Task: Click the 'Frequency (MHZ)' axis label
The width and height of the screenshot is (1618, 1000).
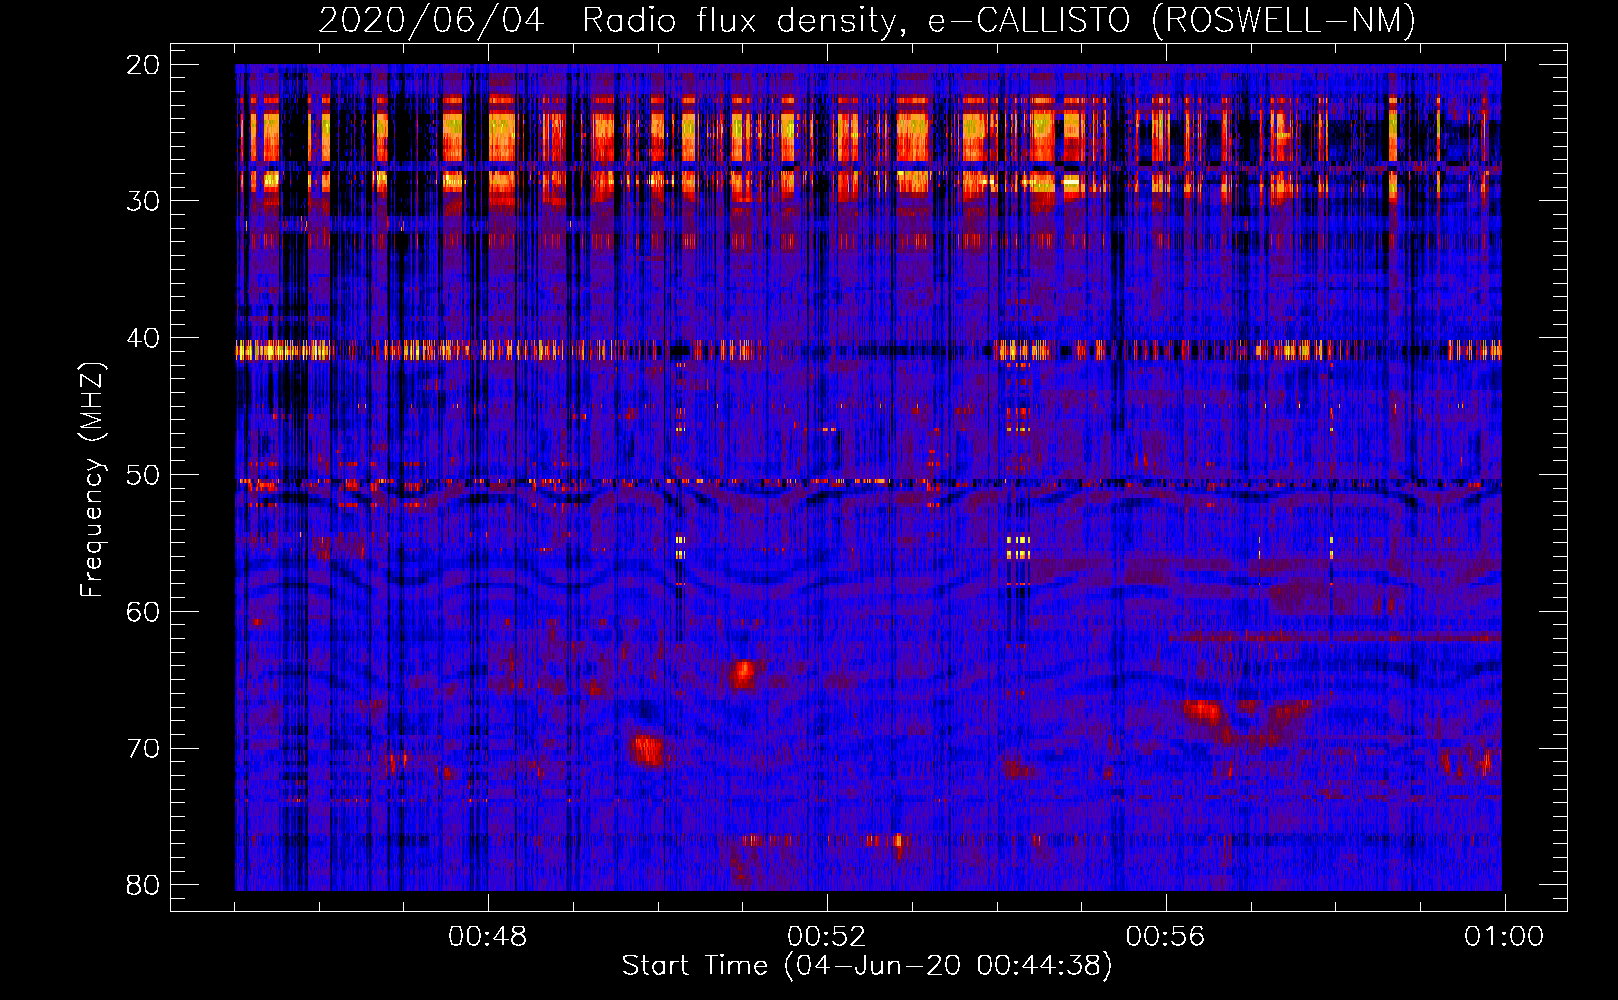Action: [92, 480]
